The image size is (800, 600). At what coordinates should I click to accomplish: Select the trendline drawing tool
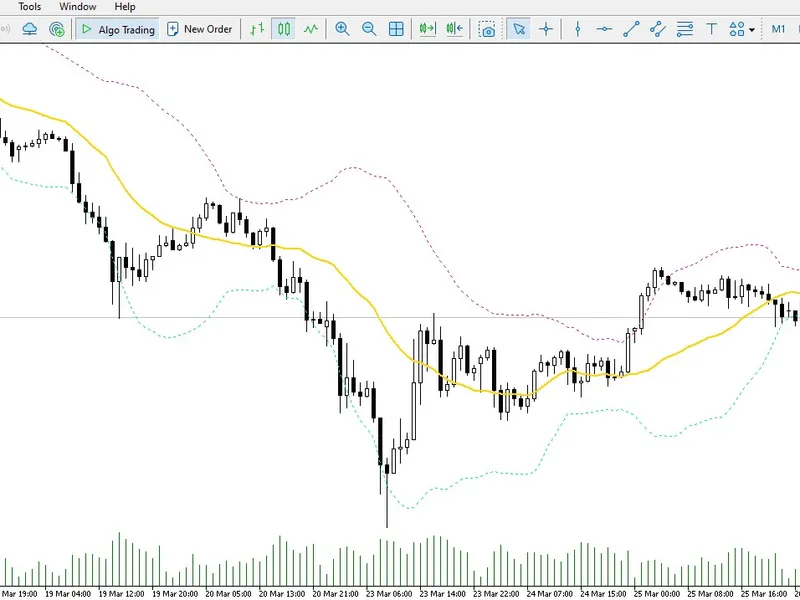(x=631, y=29)
